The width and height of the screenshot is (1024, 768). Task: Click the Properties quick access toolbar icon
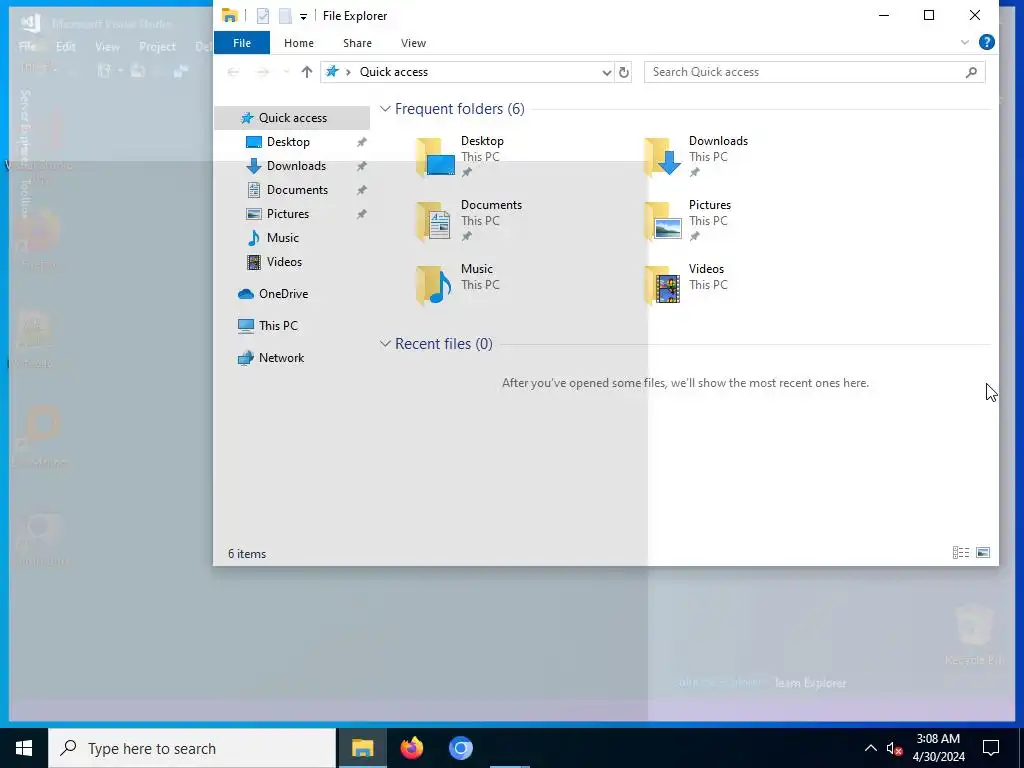coord(263,16)
